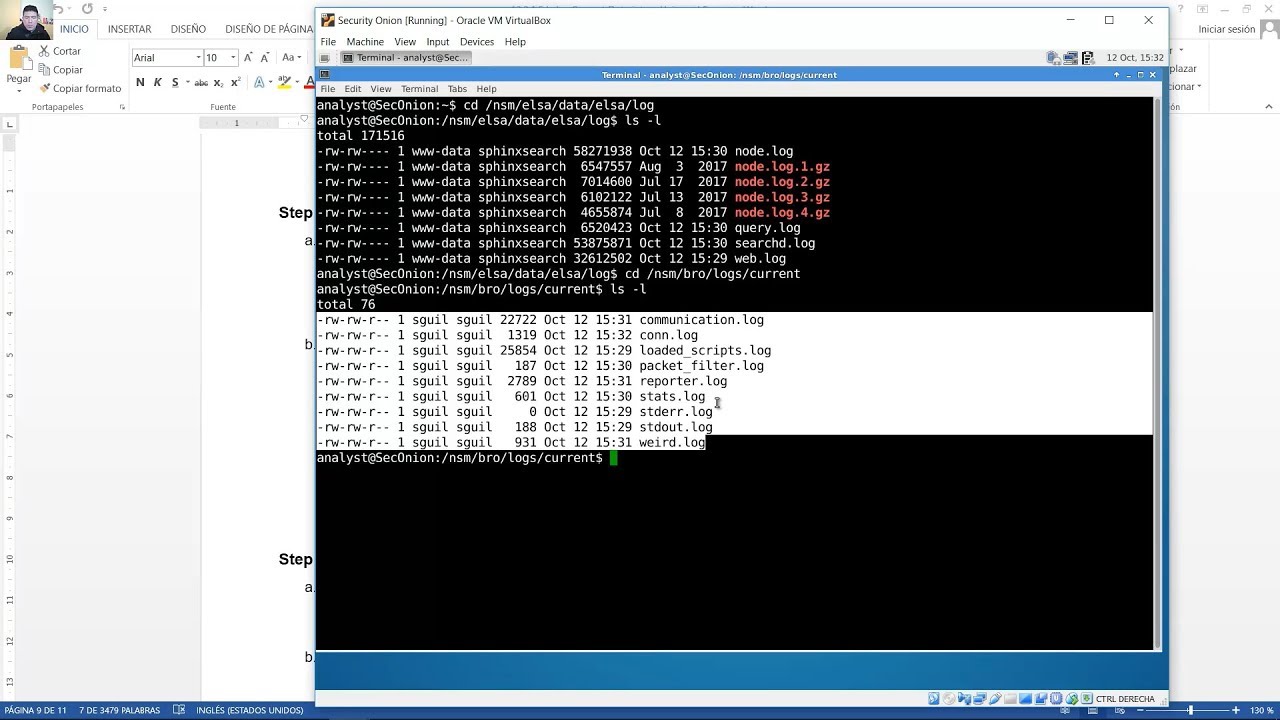Open the Arial font name dropdown
This screenshot has height=720, width=1280.
coord(197,58)
